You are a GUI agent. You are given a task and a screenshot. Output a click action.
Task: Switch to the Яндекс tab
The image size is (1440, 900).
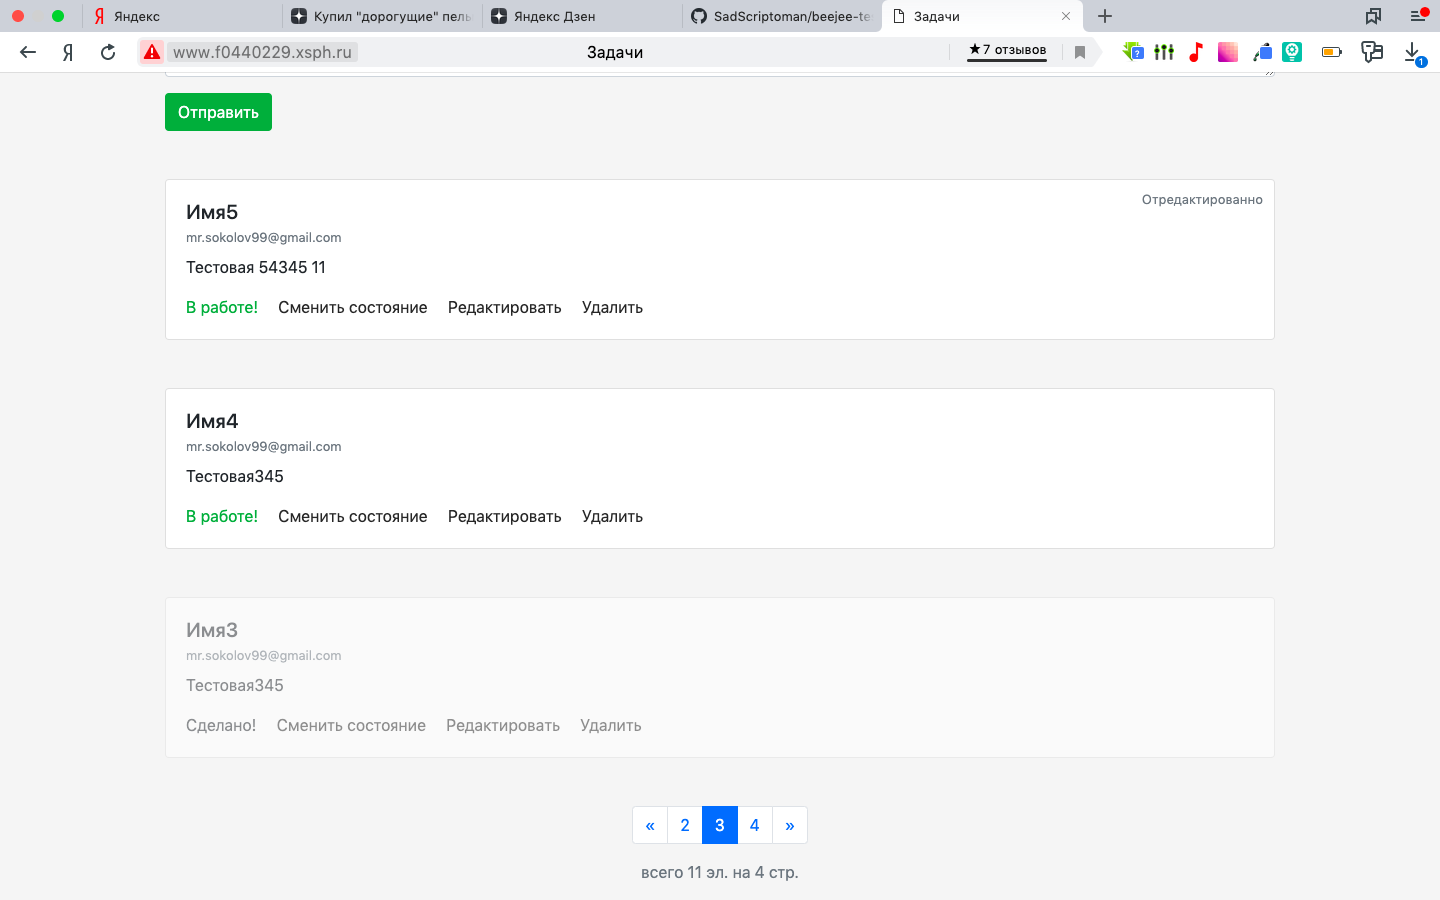(x=180, y=16)
